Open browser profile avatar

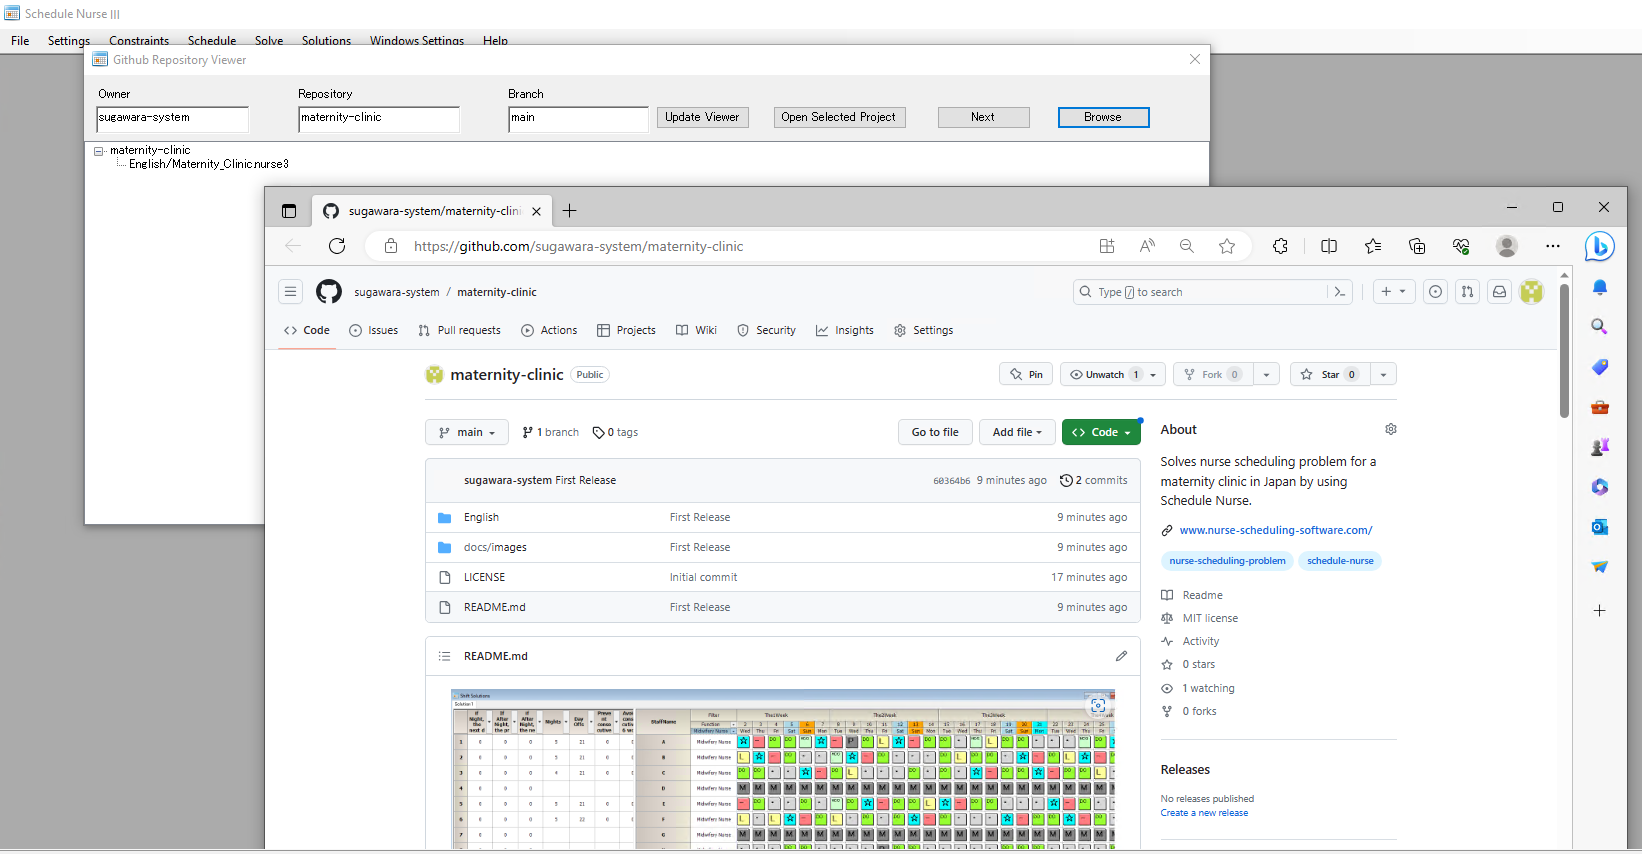[1507, 246]
